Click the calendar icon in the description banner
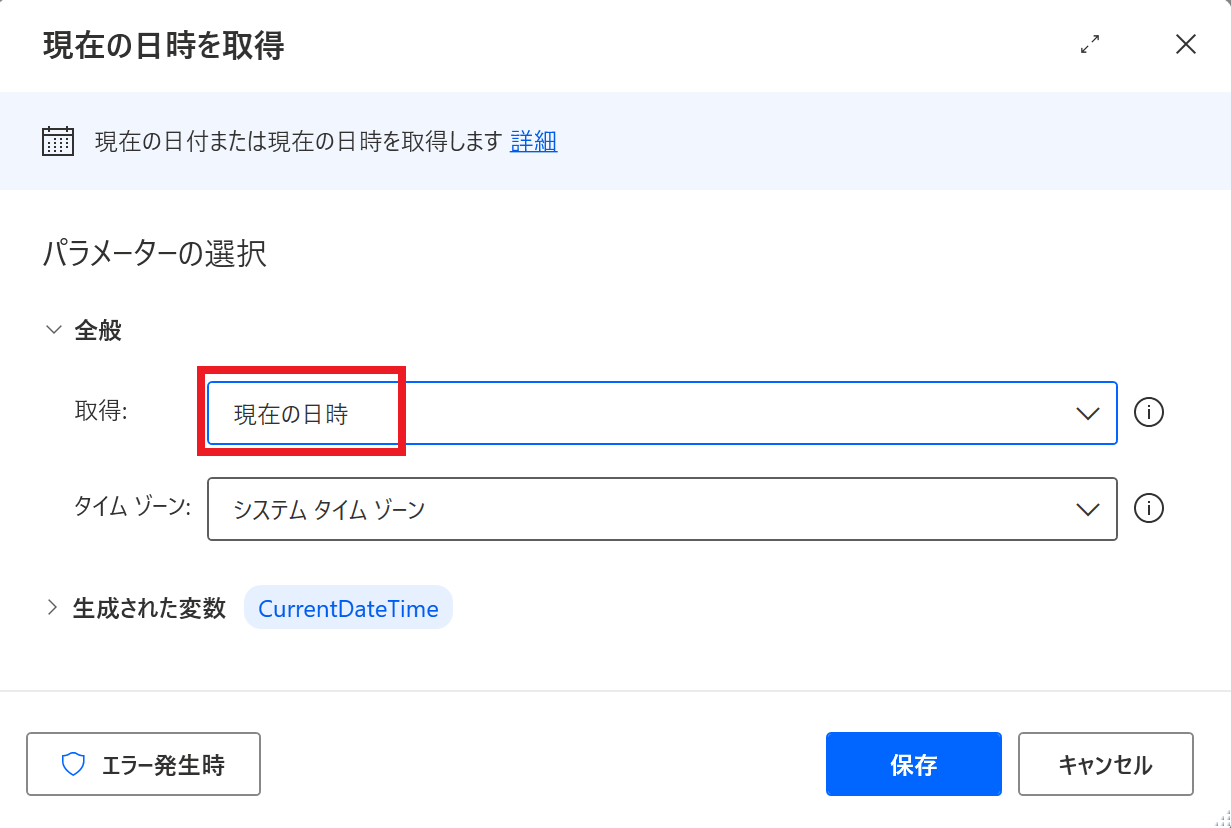 [57, 141]
